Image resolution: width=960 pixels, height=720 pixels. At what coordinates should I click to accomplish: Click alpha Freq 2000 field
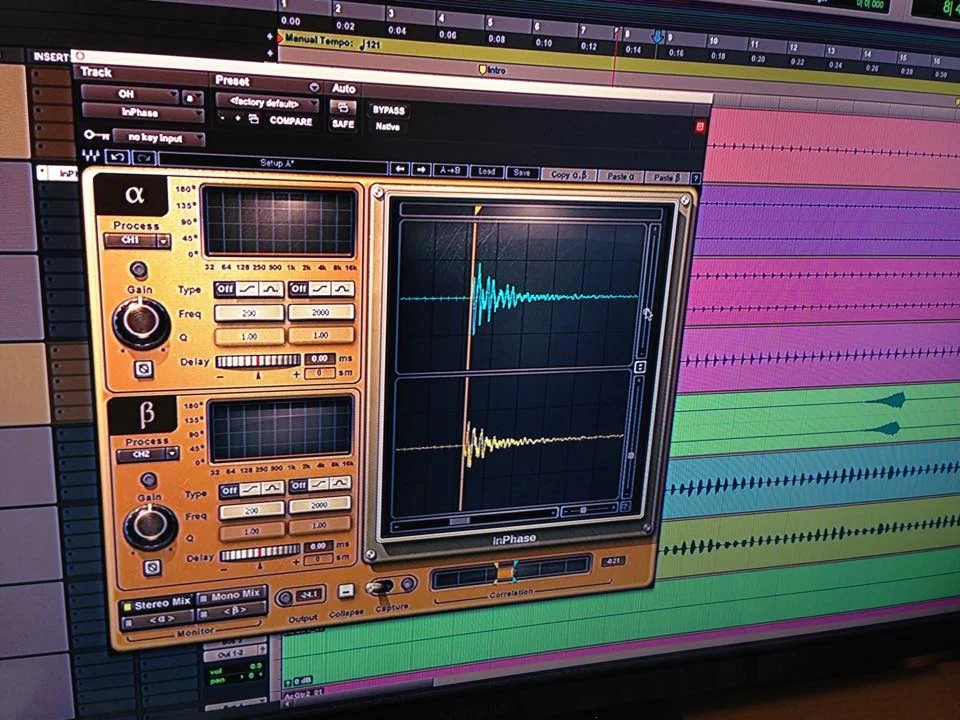tap(321, 312)
